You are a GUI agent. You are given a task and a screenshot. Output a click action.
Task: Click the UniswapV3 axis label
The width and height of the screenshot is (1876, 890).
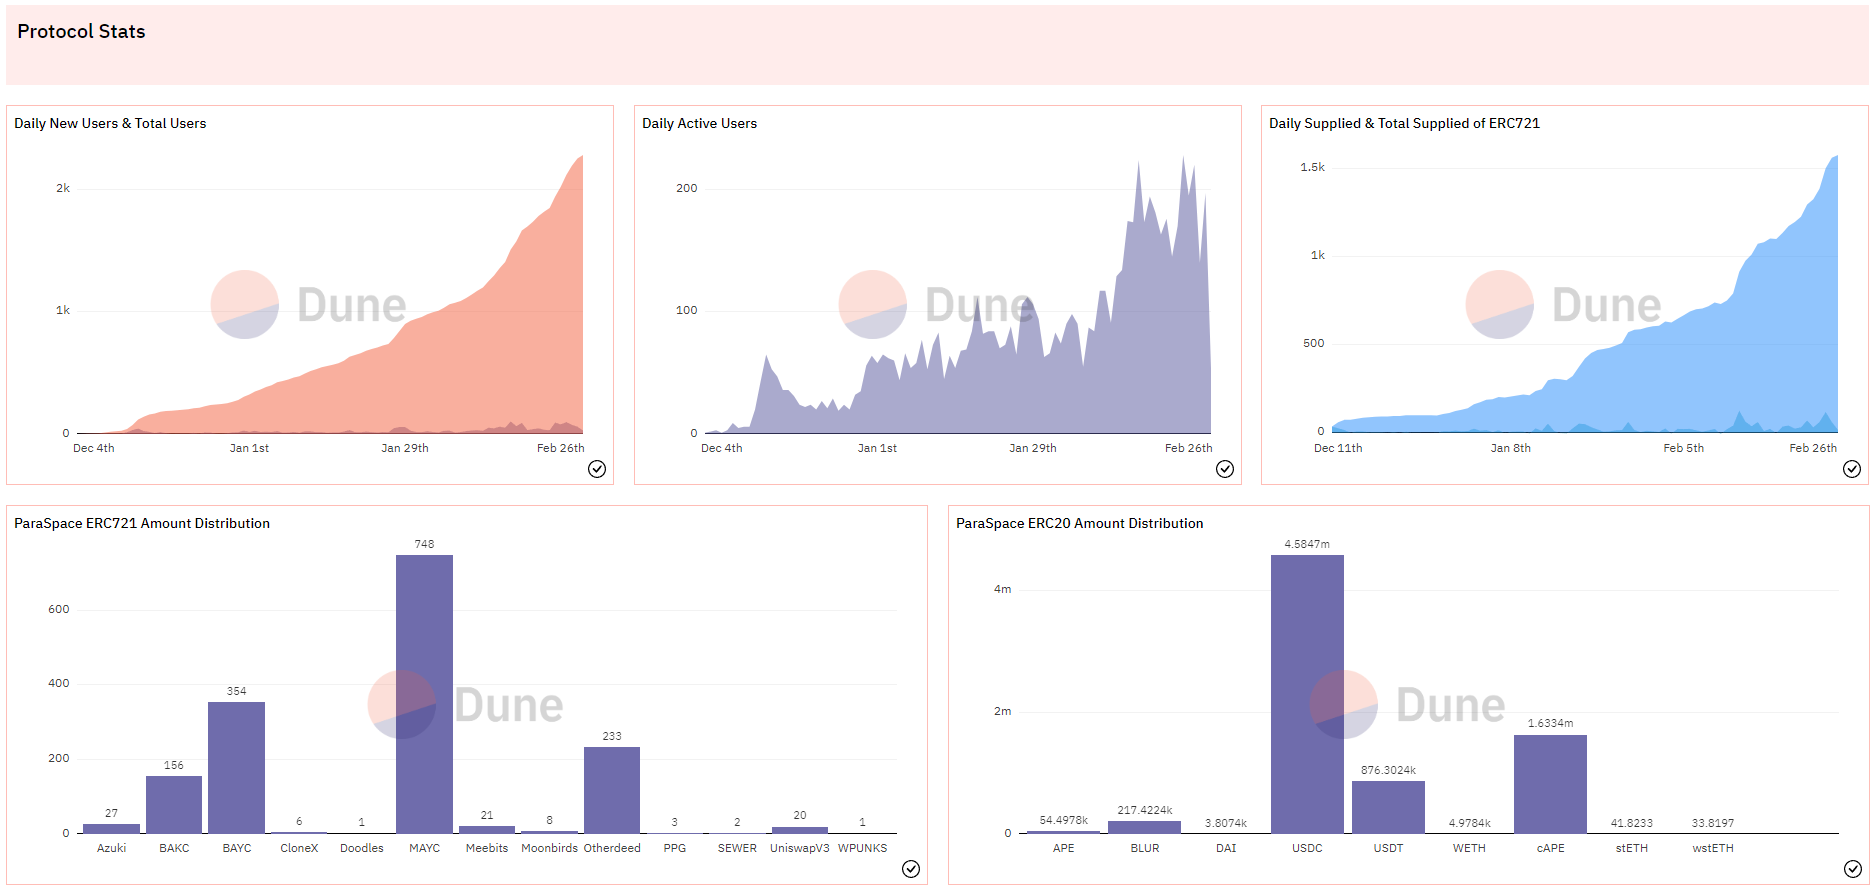pos(800,848)
